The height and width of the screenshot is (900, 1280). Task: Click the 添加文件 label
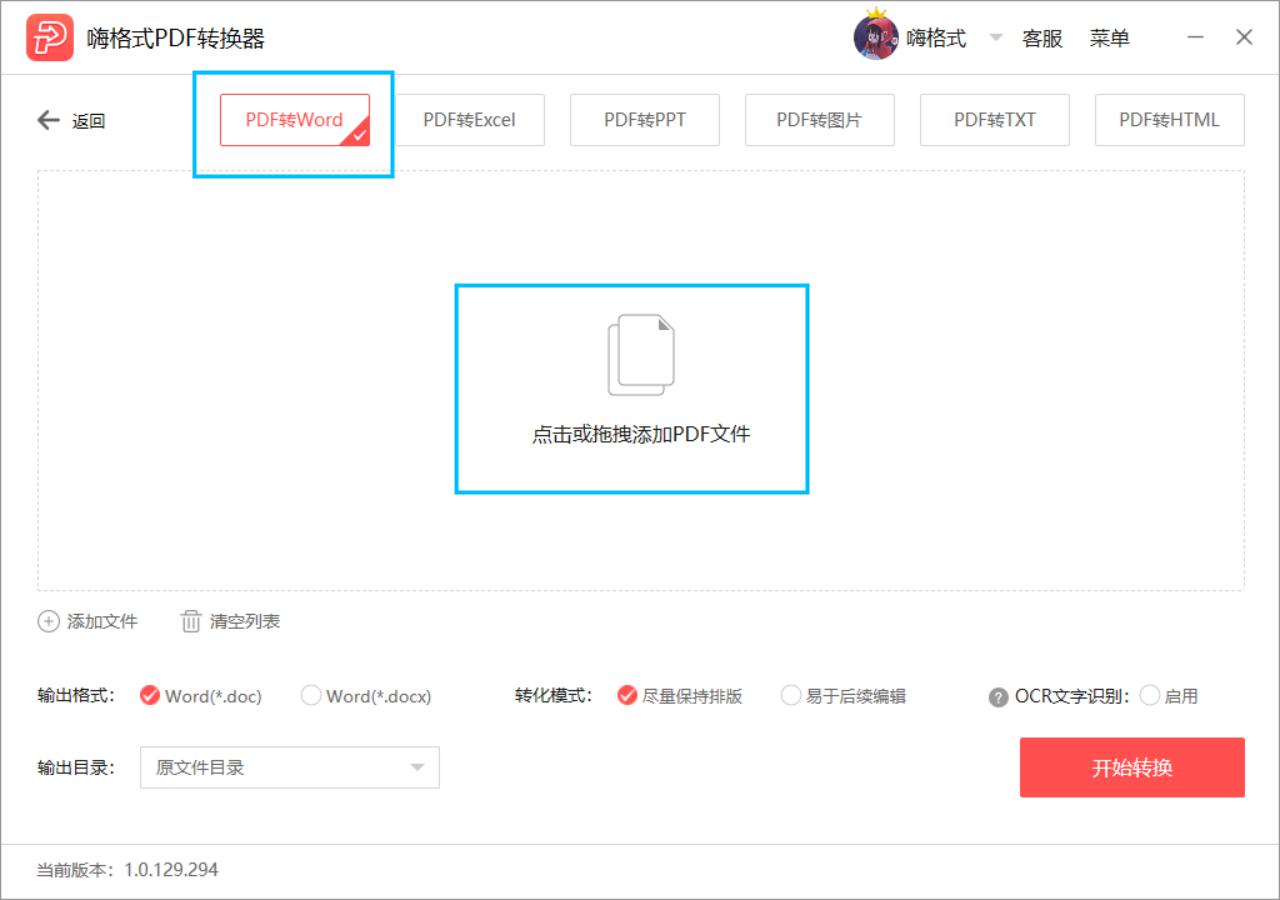[102, 621]
